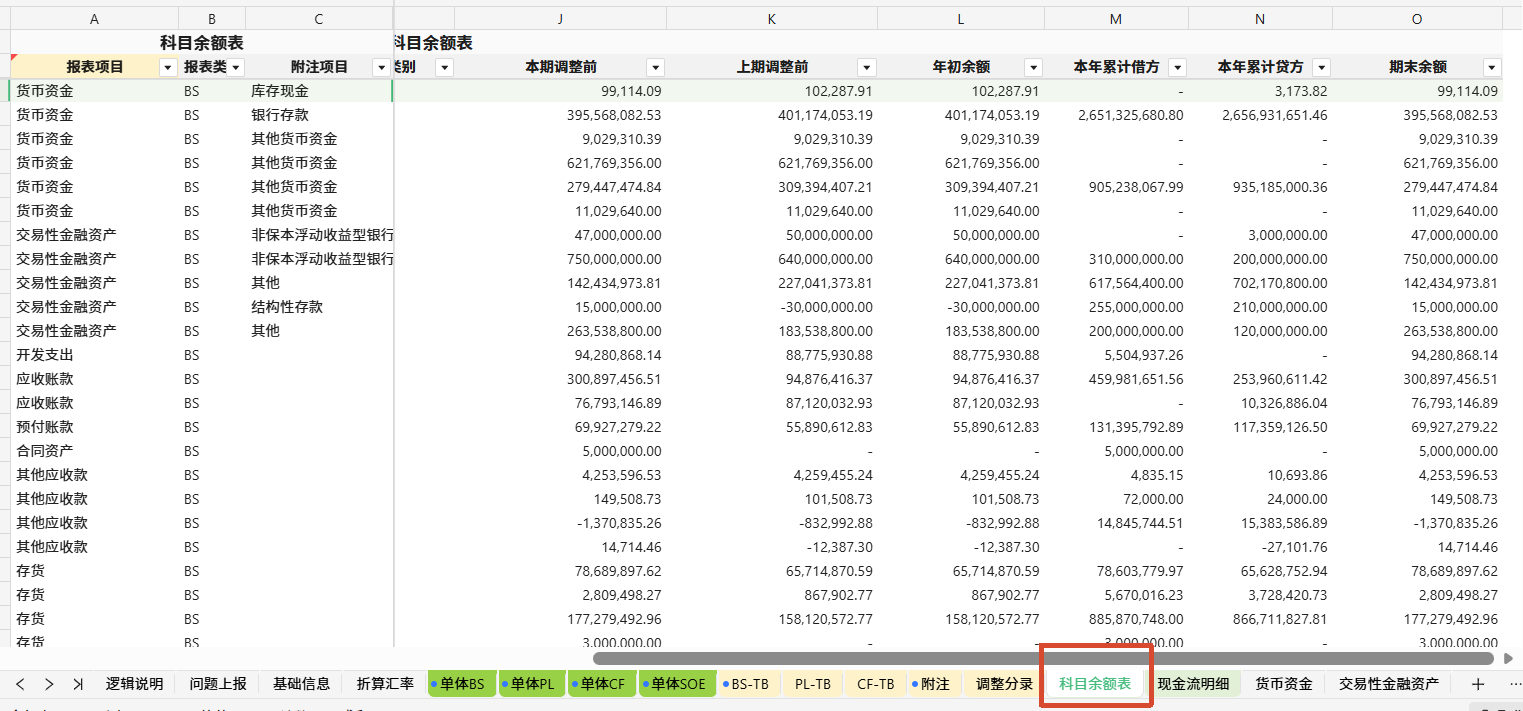Viewport: 1523px width, 711px height.
Task: Go to previous sheet with left arrow
Action: tap(20, 684)
